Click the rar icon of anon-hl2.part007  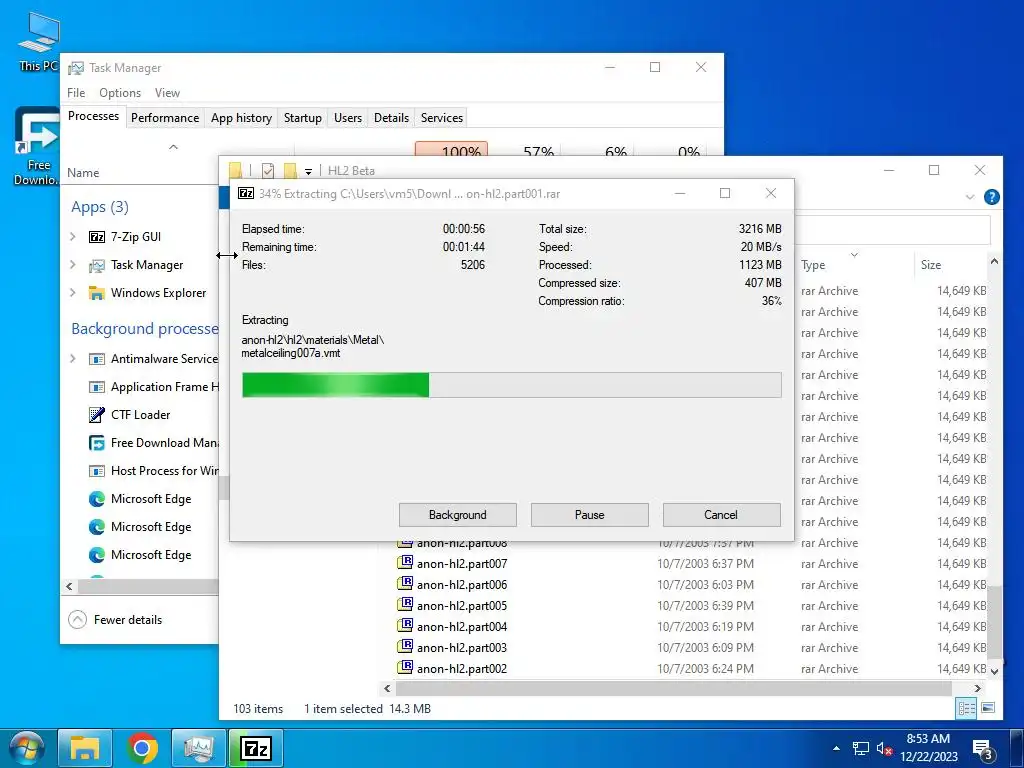(x=405, y=563)
